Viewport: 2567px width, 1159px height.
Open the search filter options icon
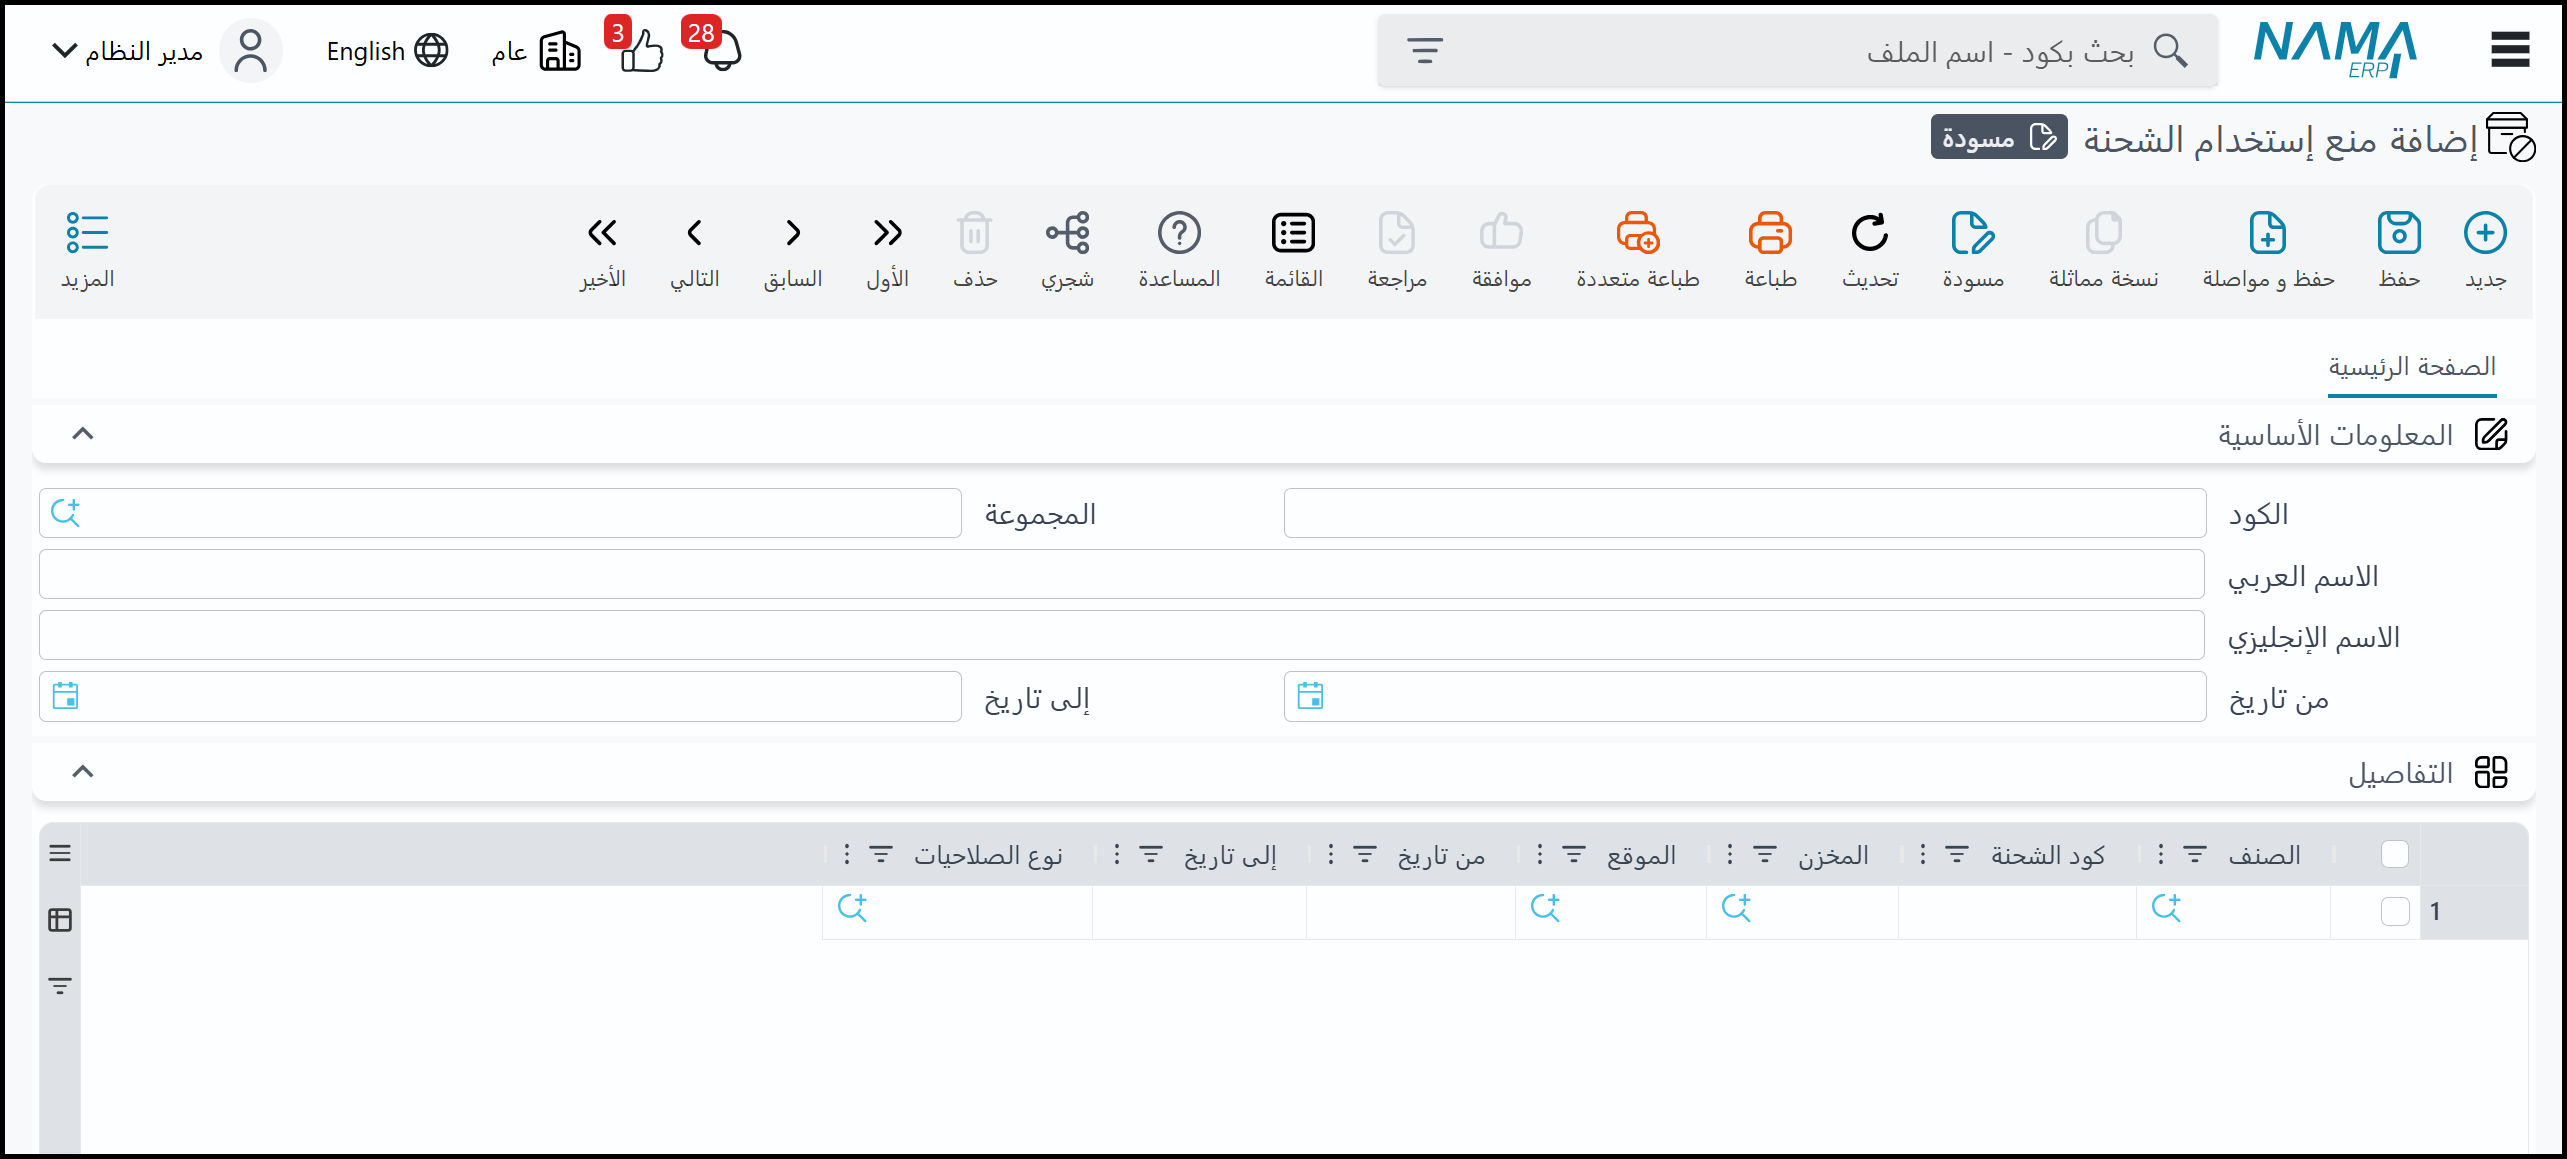[x=1424, y=50]
